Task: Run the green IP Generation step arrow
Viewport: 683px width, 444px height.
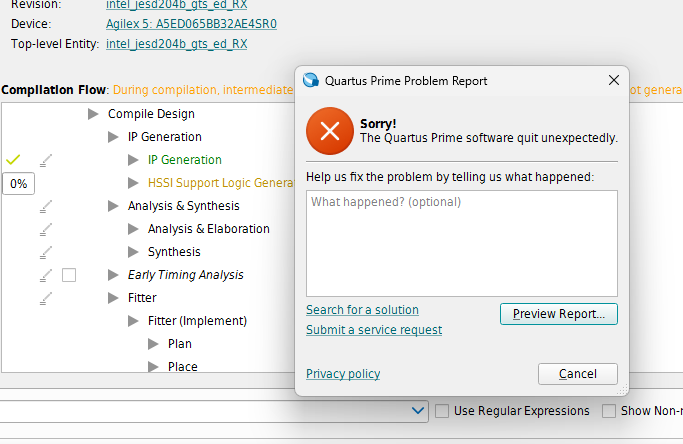Action: (x=133, y=160)
